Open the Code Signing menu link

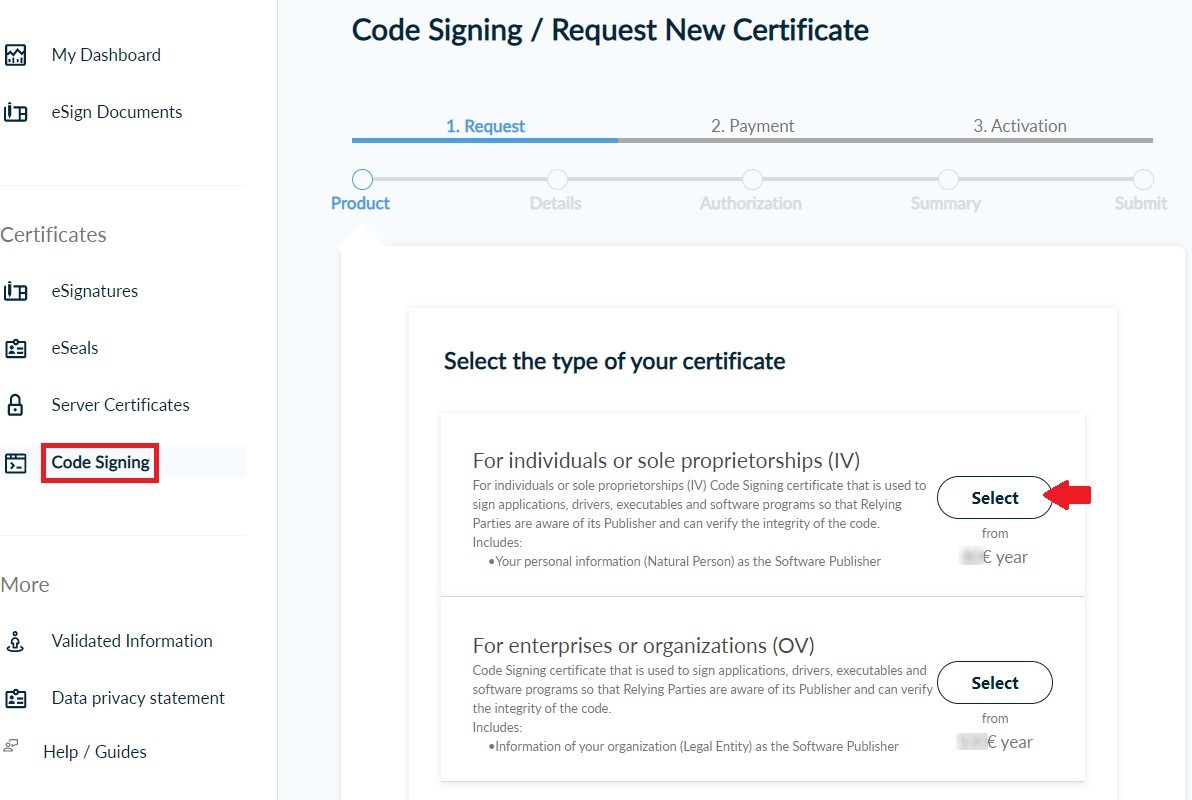tap(100, 462)
